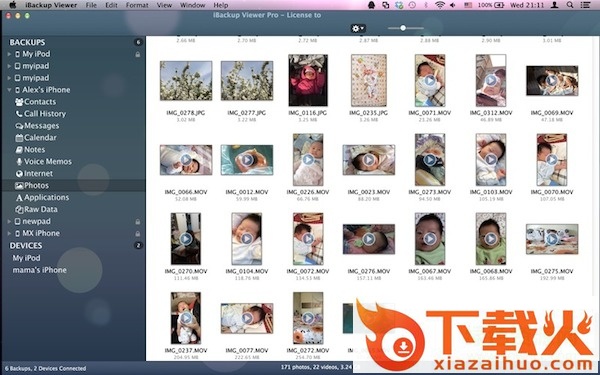Image resolution: width=600 pixels, height=375 pixels.
Task: Open the Apple menu
Action: pyautogui.click(x=13, y=5)
